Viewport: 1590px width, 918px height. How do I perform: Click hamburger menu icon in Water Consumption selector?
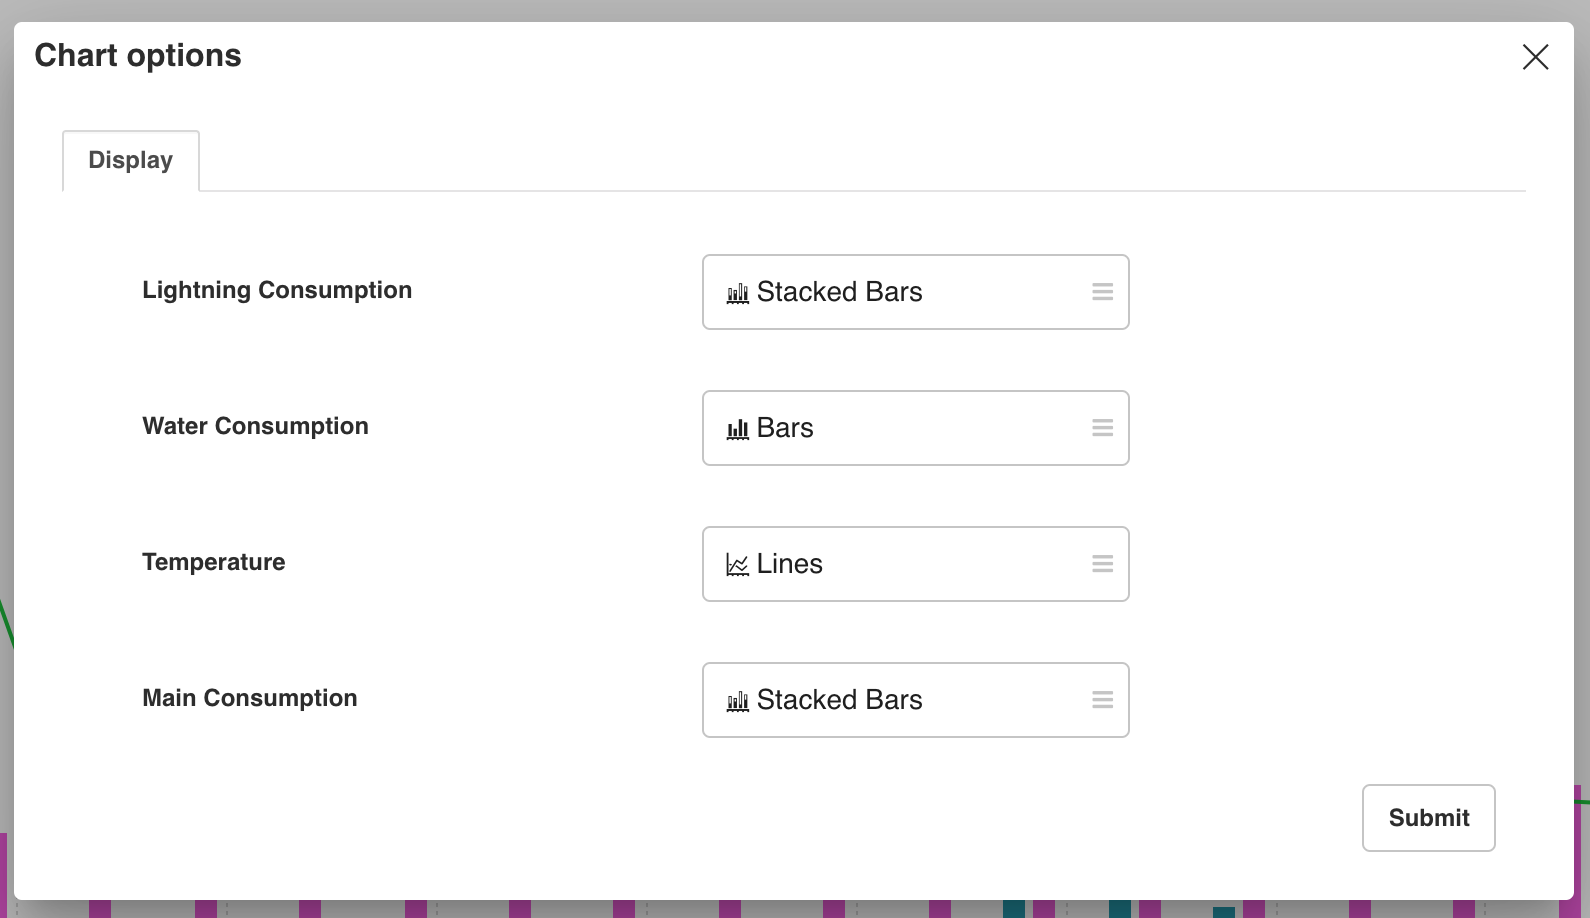[x=1102, y=428]
